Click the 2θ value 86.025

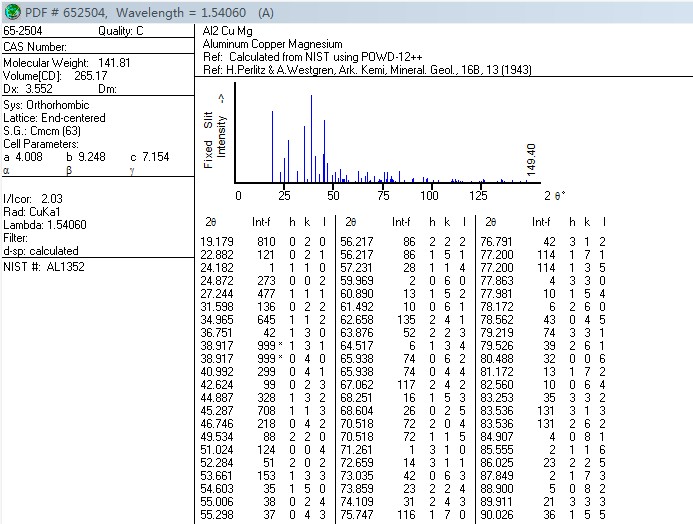497,463
